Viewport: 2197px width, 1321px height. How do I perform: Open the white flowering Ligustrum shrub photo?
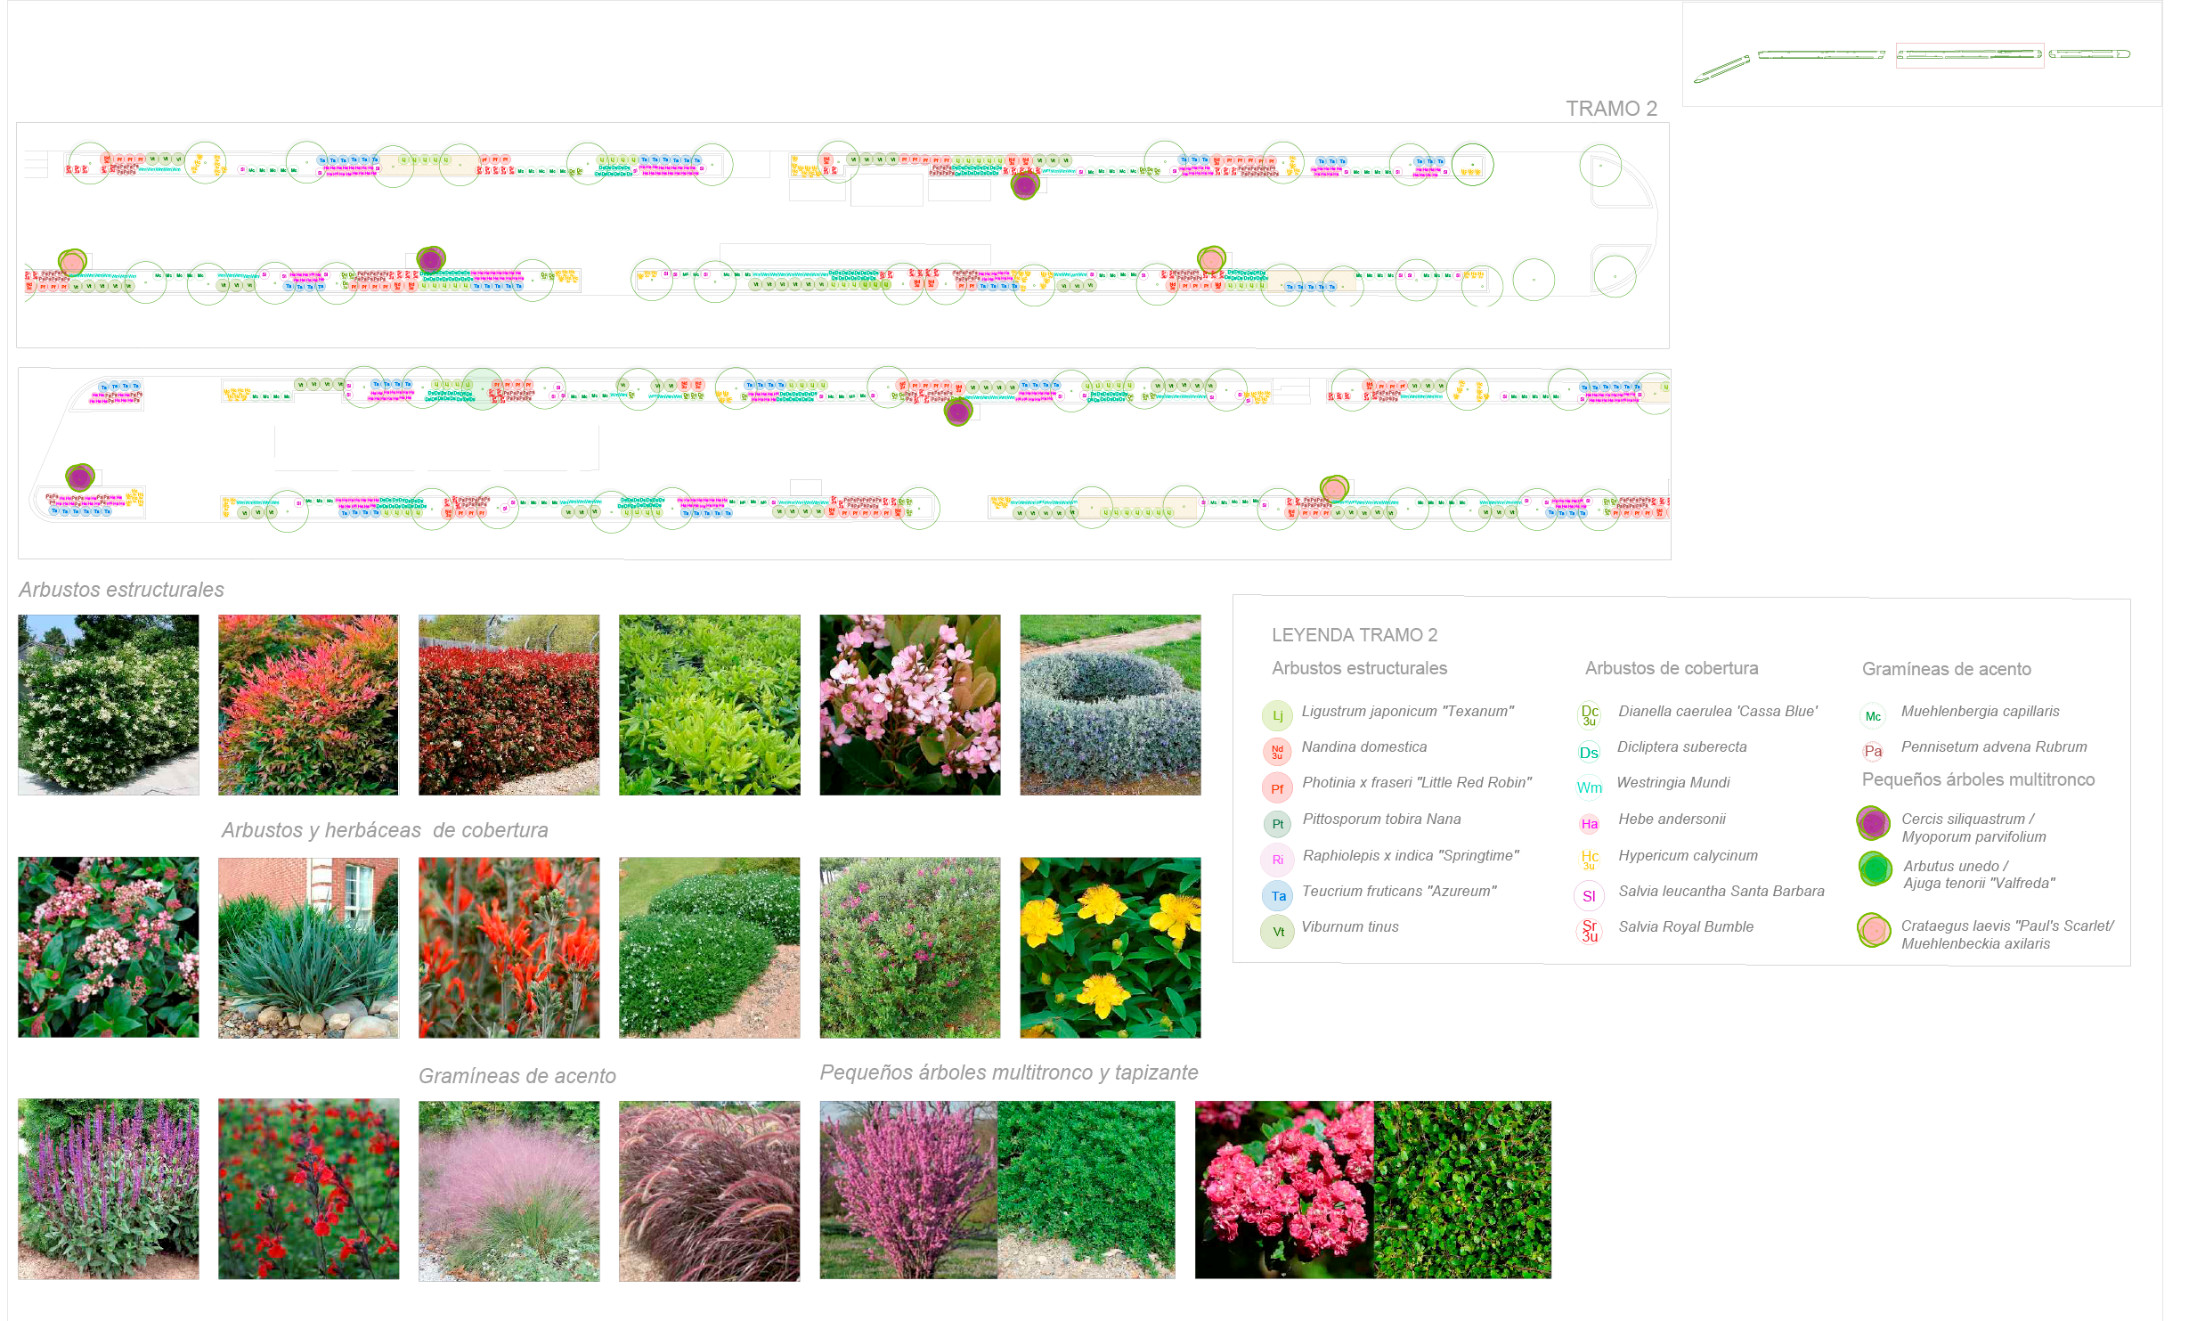click(x=108, y=705)
